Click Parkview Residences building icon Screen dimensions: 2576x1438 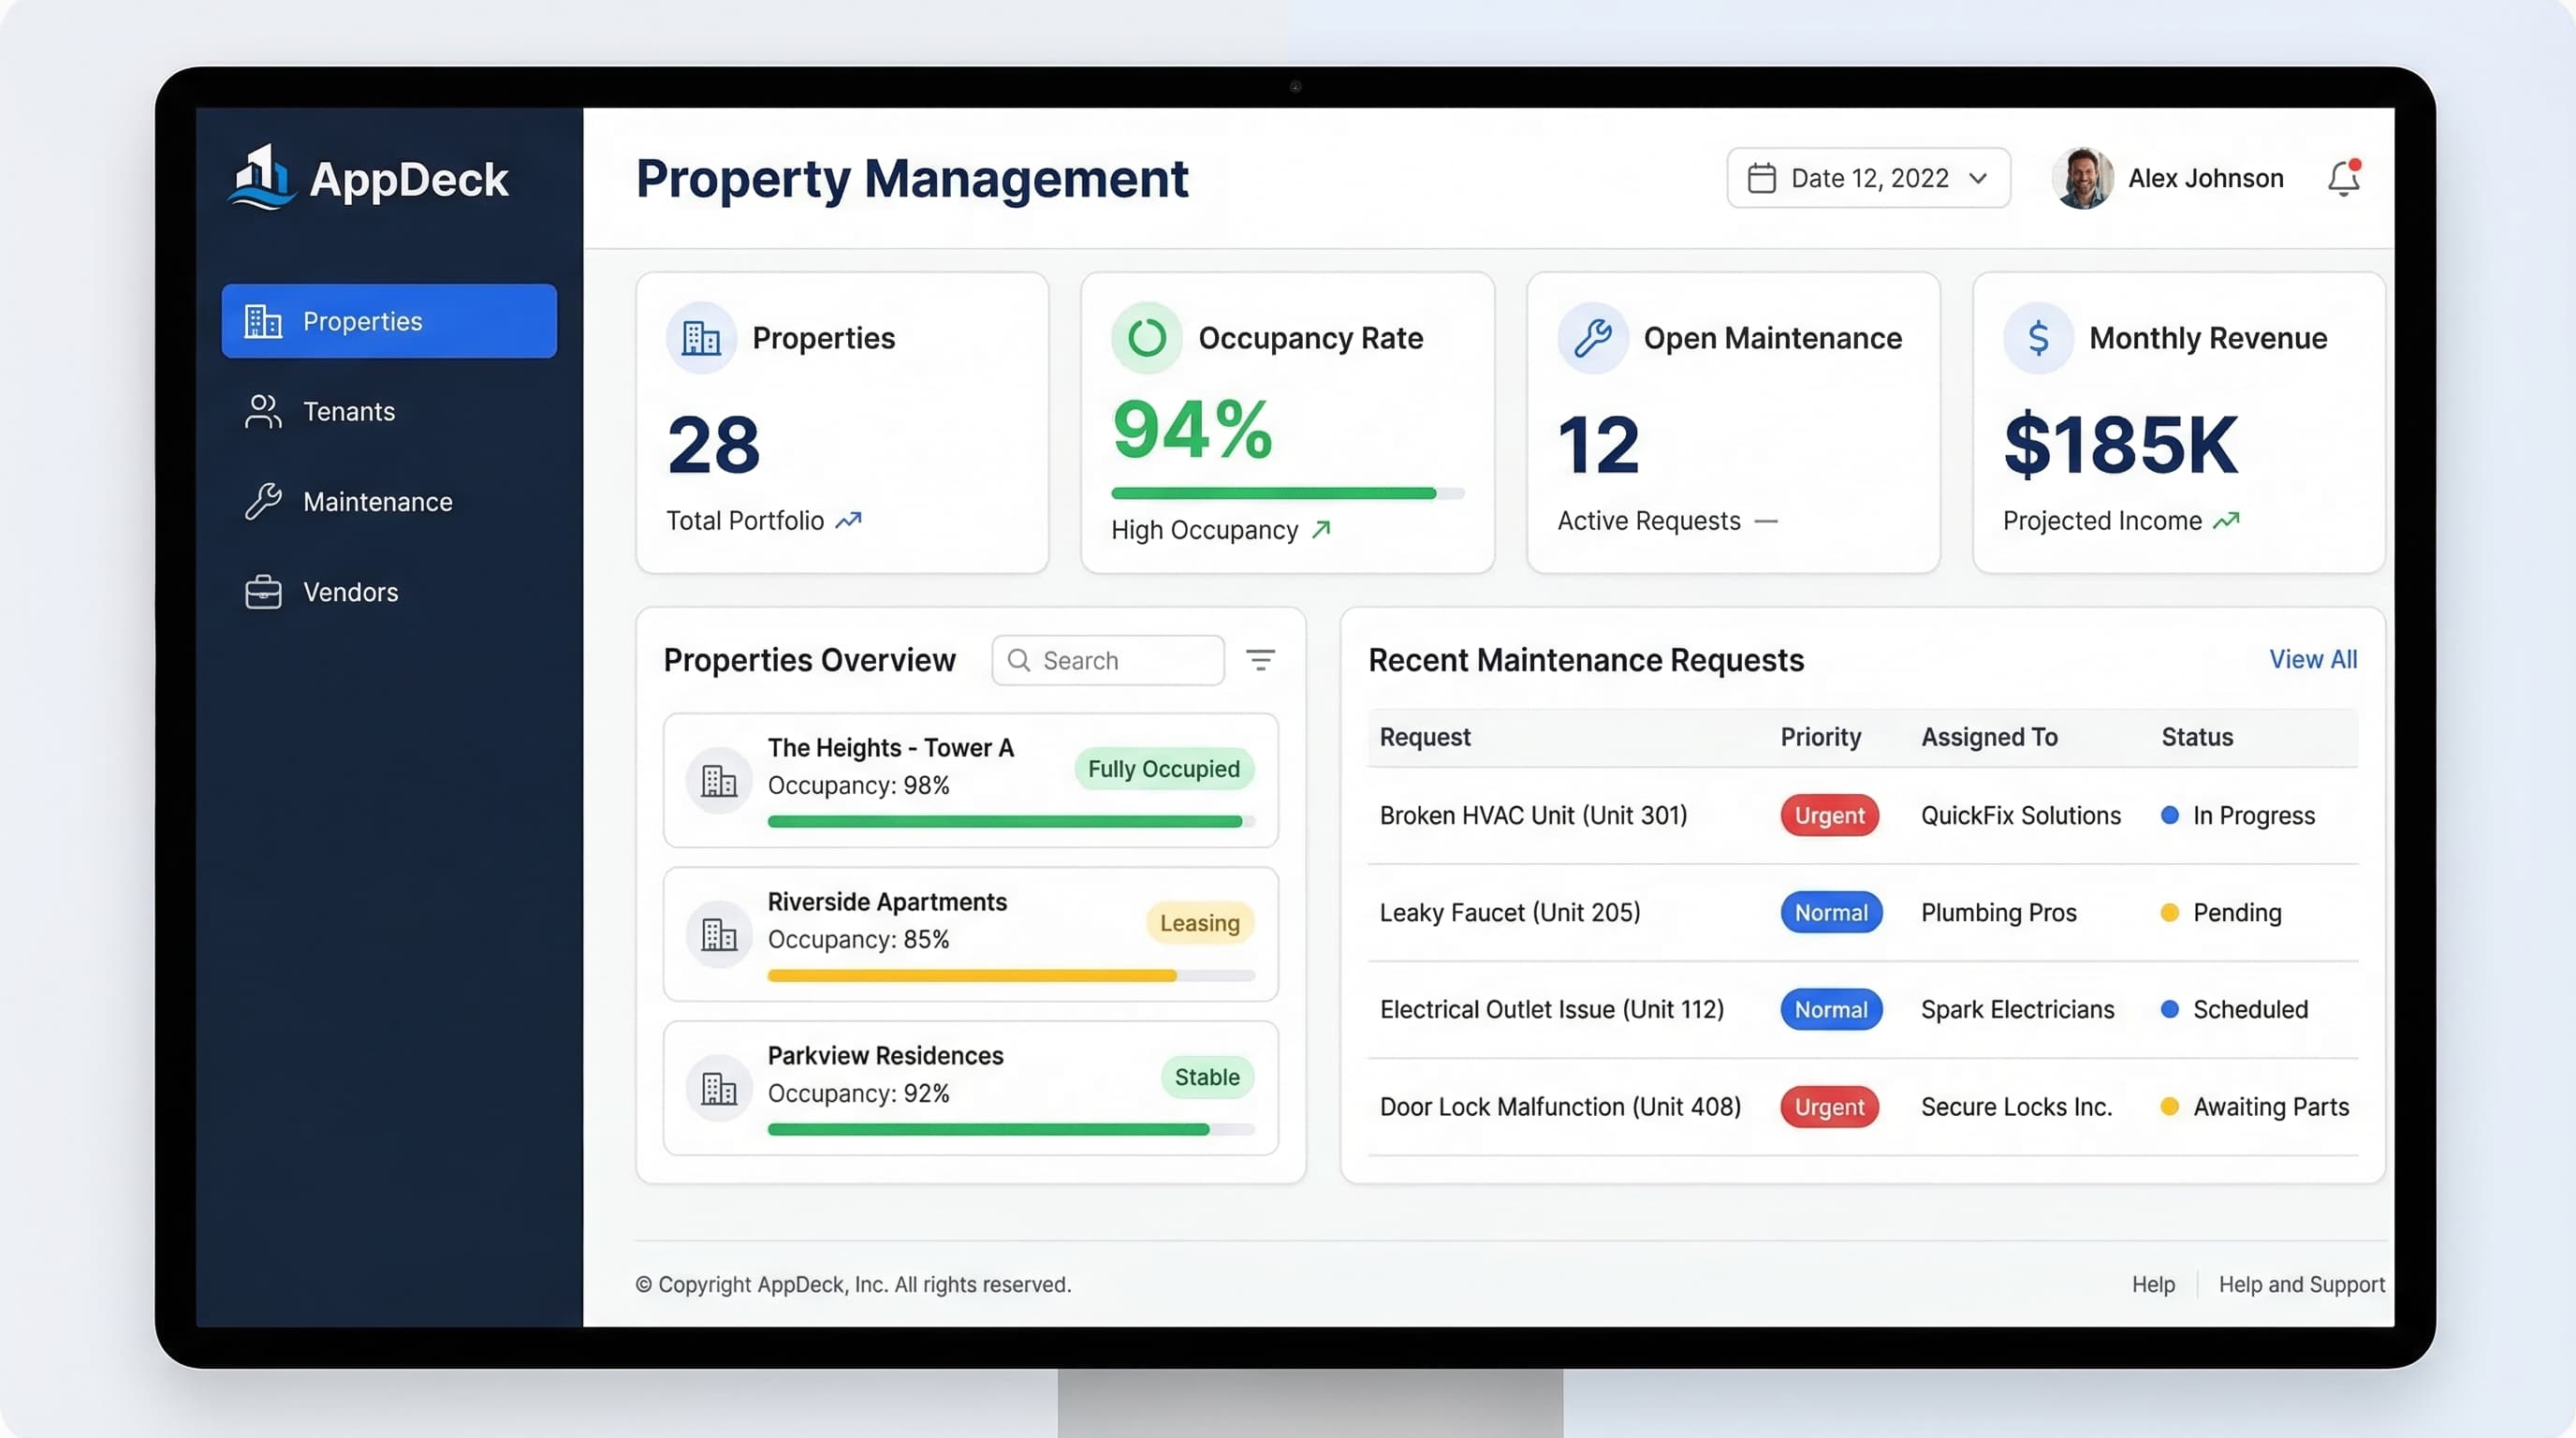(x=719, y=1088)
